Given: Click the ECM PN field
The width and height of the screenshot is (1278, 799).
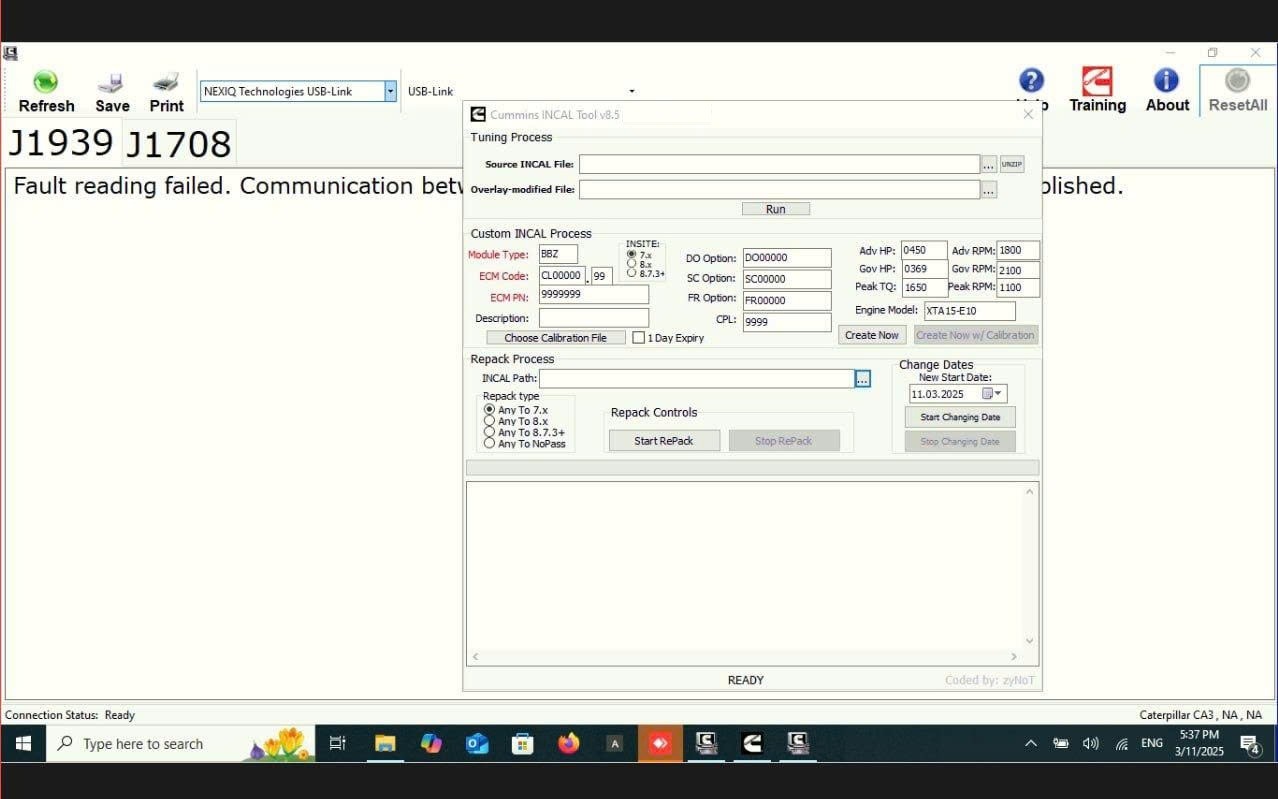Looking at the screenshot, I should pyautogui.click(x=594, y=294).
